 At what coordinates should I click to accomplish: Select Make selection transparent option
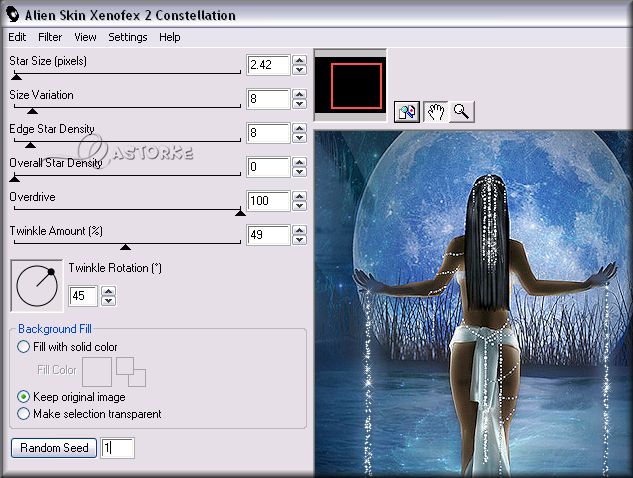click(x=89, y=414)
